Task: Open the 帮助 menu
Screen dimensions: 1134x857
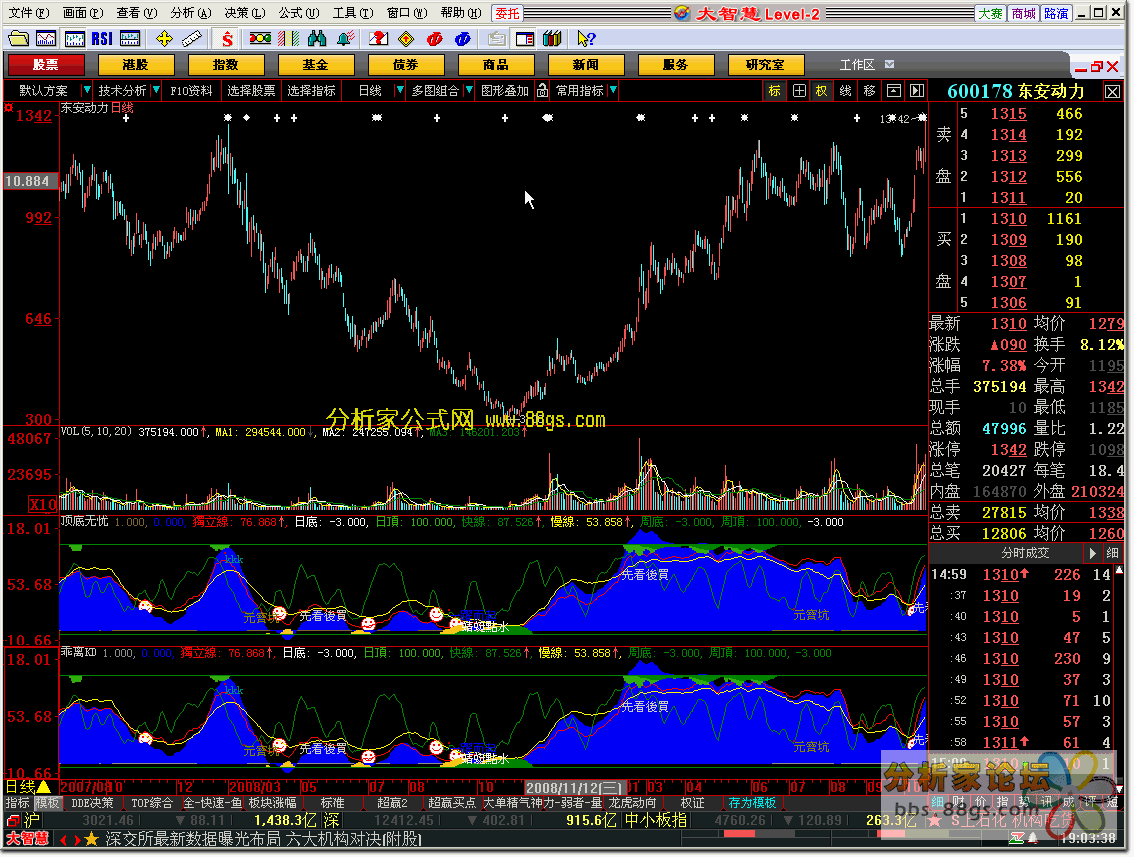Action: [460, 13]
